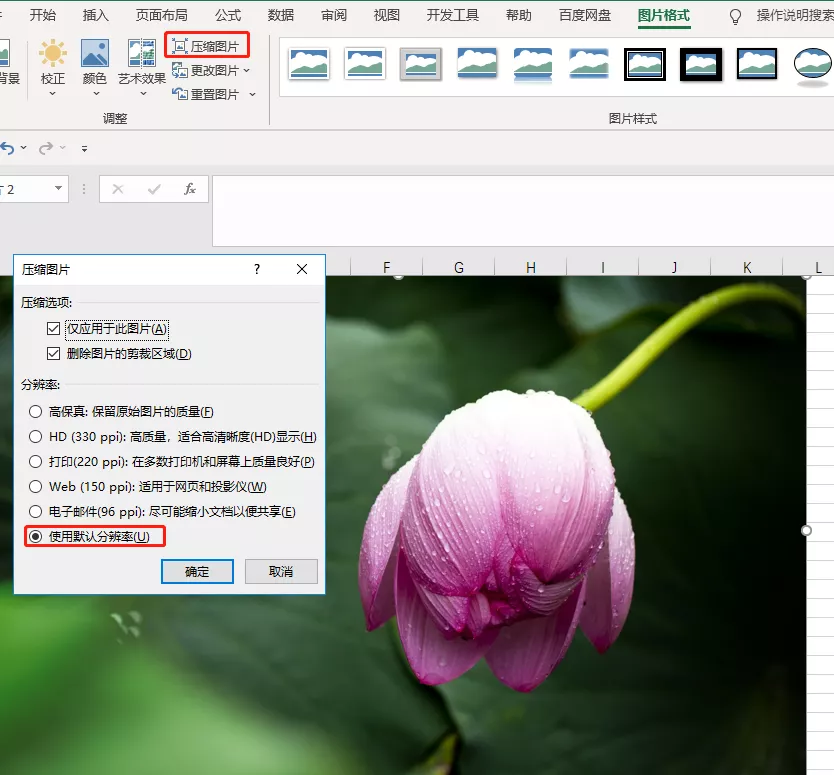Select the HD (330 ppi) resolution option
The image size is (834, 775).
[x=34, y=436]
